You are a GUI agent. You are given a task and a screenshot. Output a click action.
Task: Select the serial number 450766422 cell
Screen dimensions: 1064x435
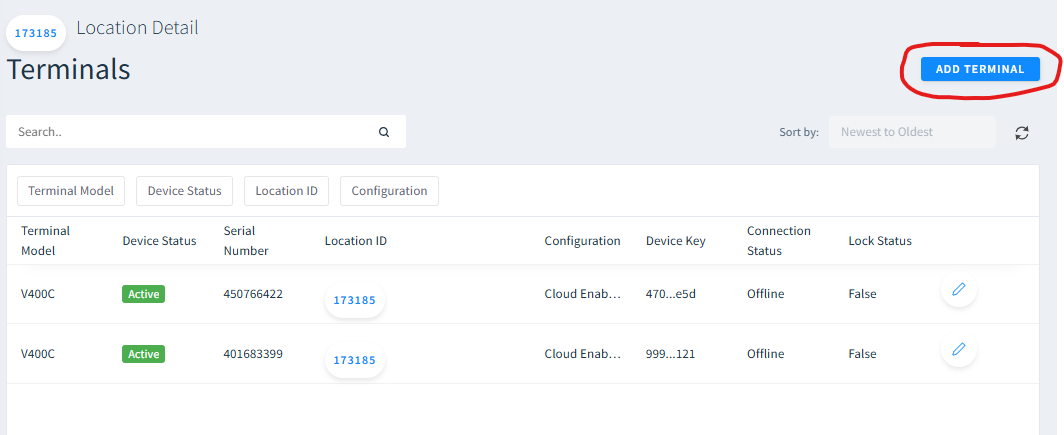coord(253,294)
